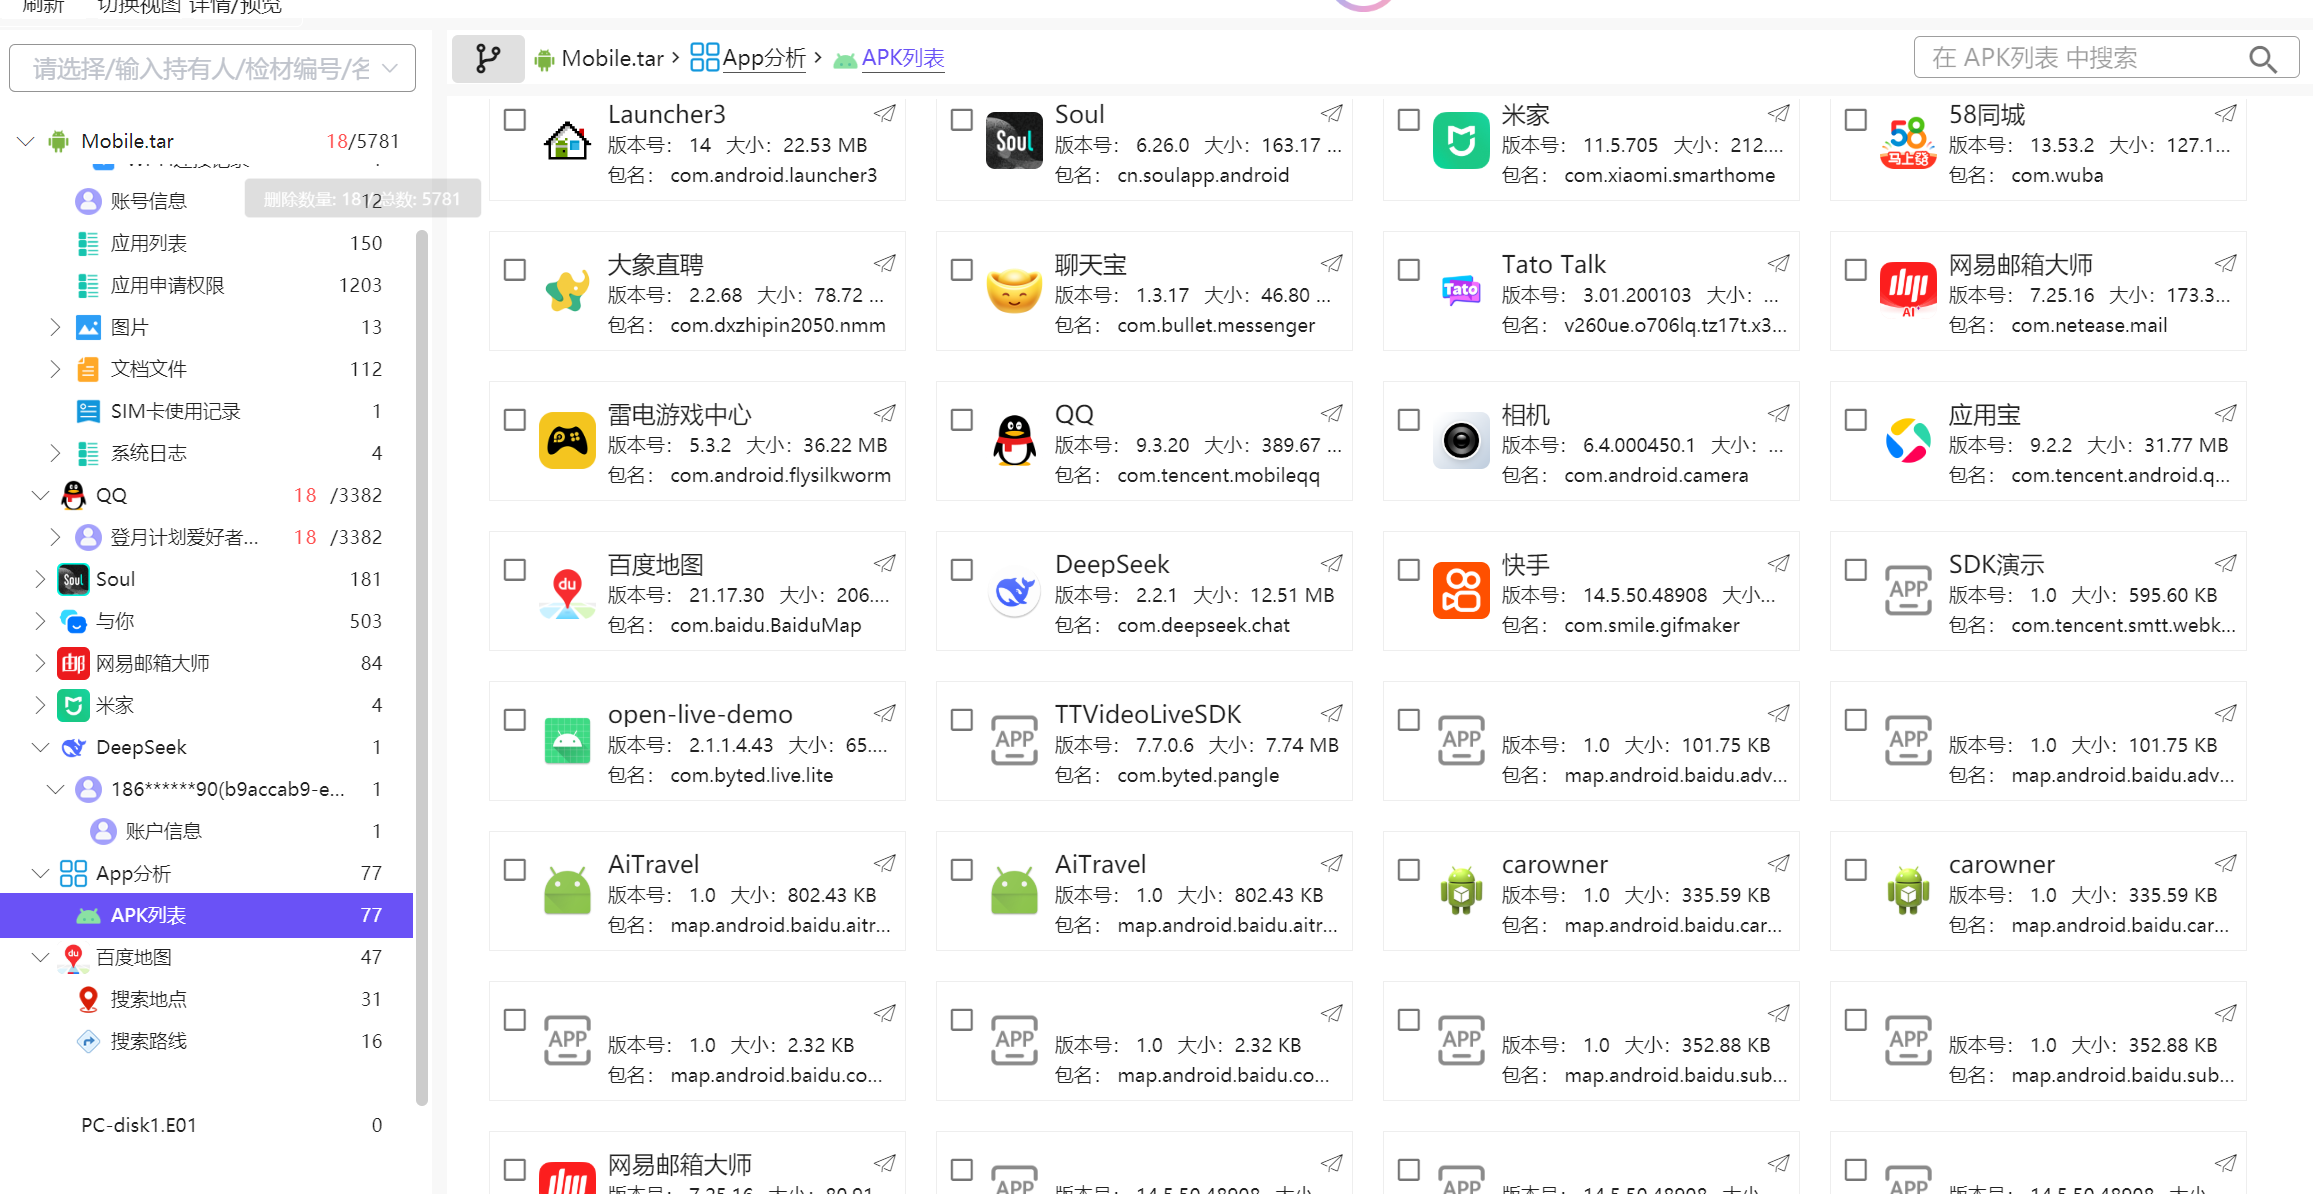Click send arrow icon on Launcher3 card

click(885, 114)
